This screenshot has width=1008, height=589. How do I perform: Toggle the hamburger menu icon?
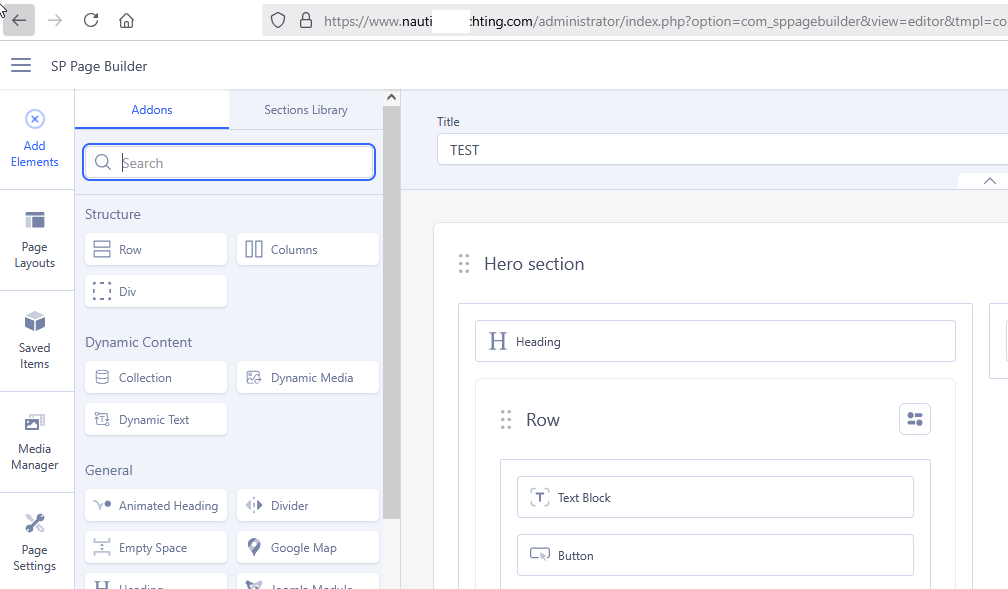(x=21, y=66)
